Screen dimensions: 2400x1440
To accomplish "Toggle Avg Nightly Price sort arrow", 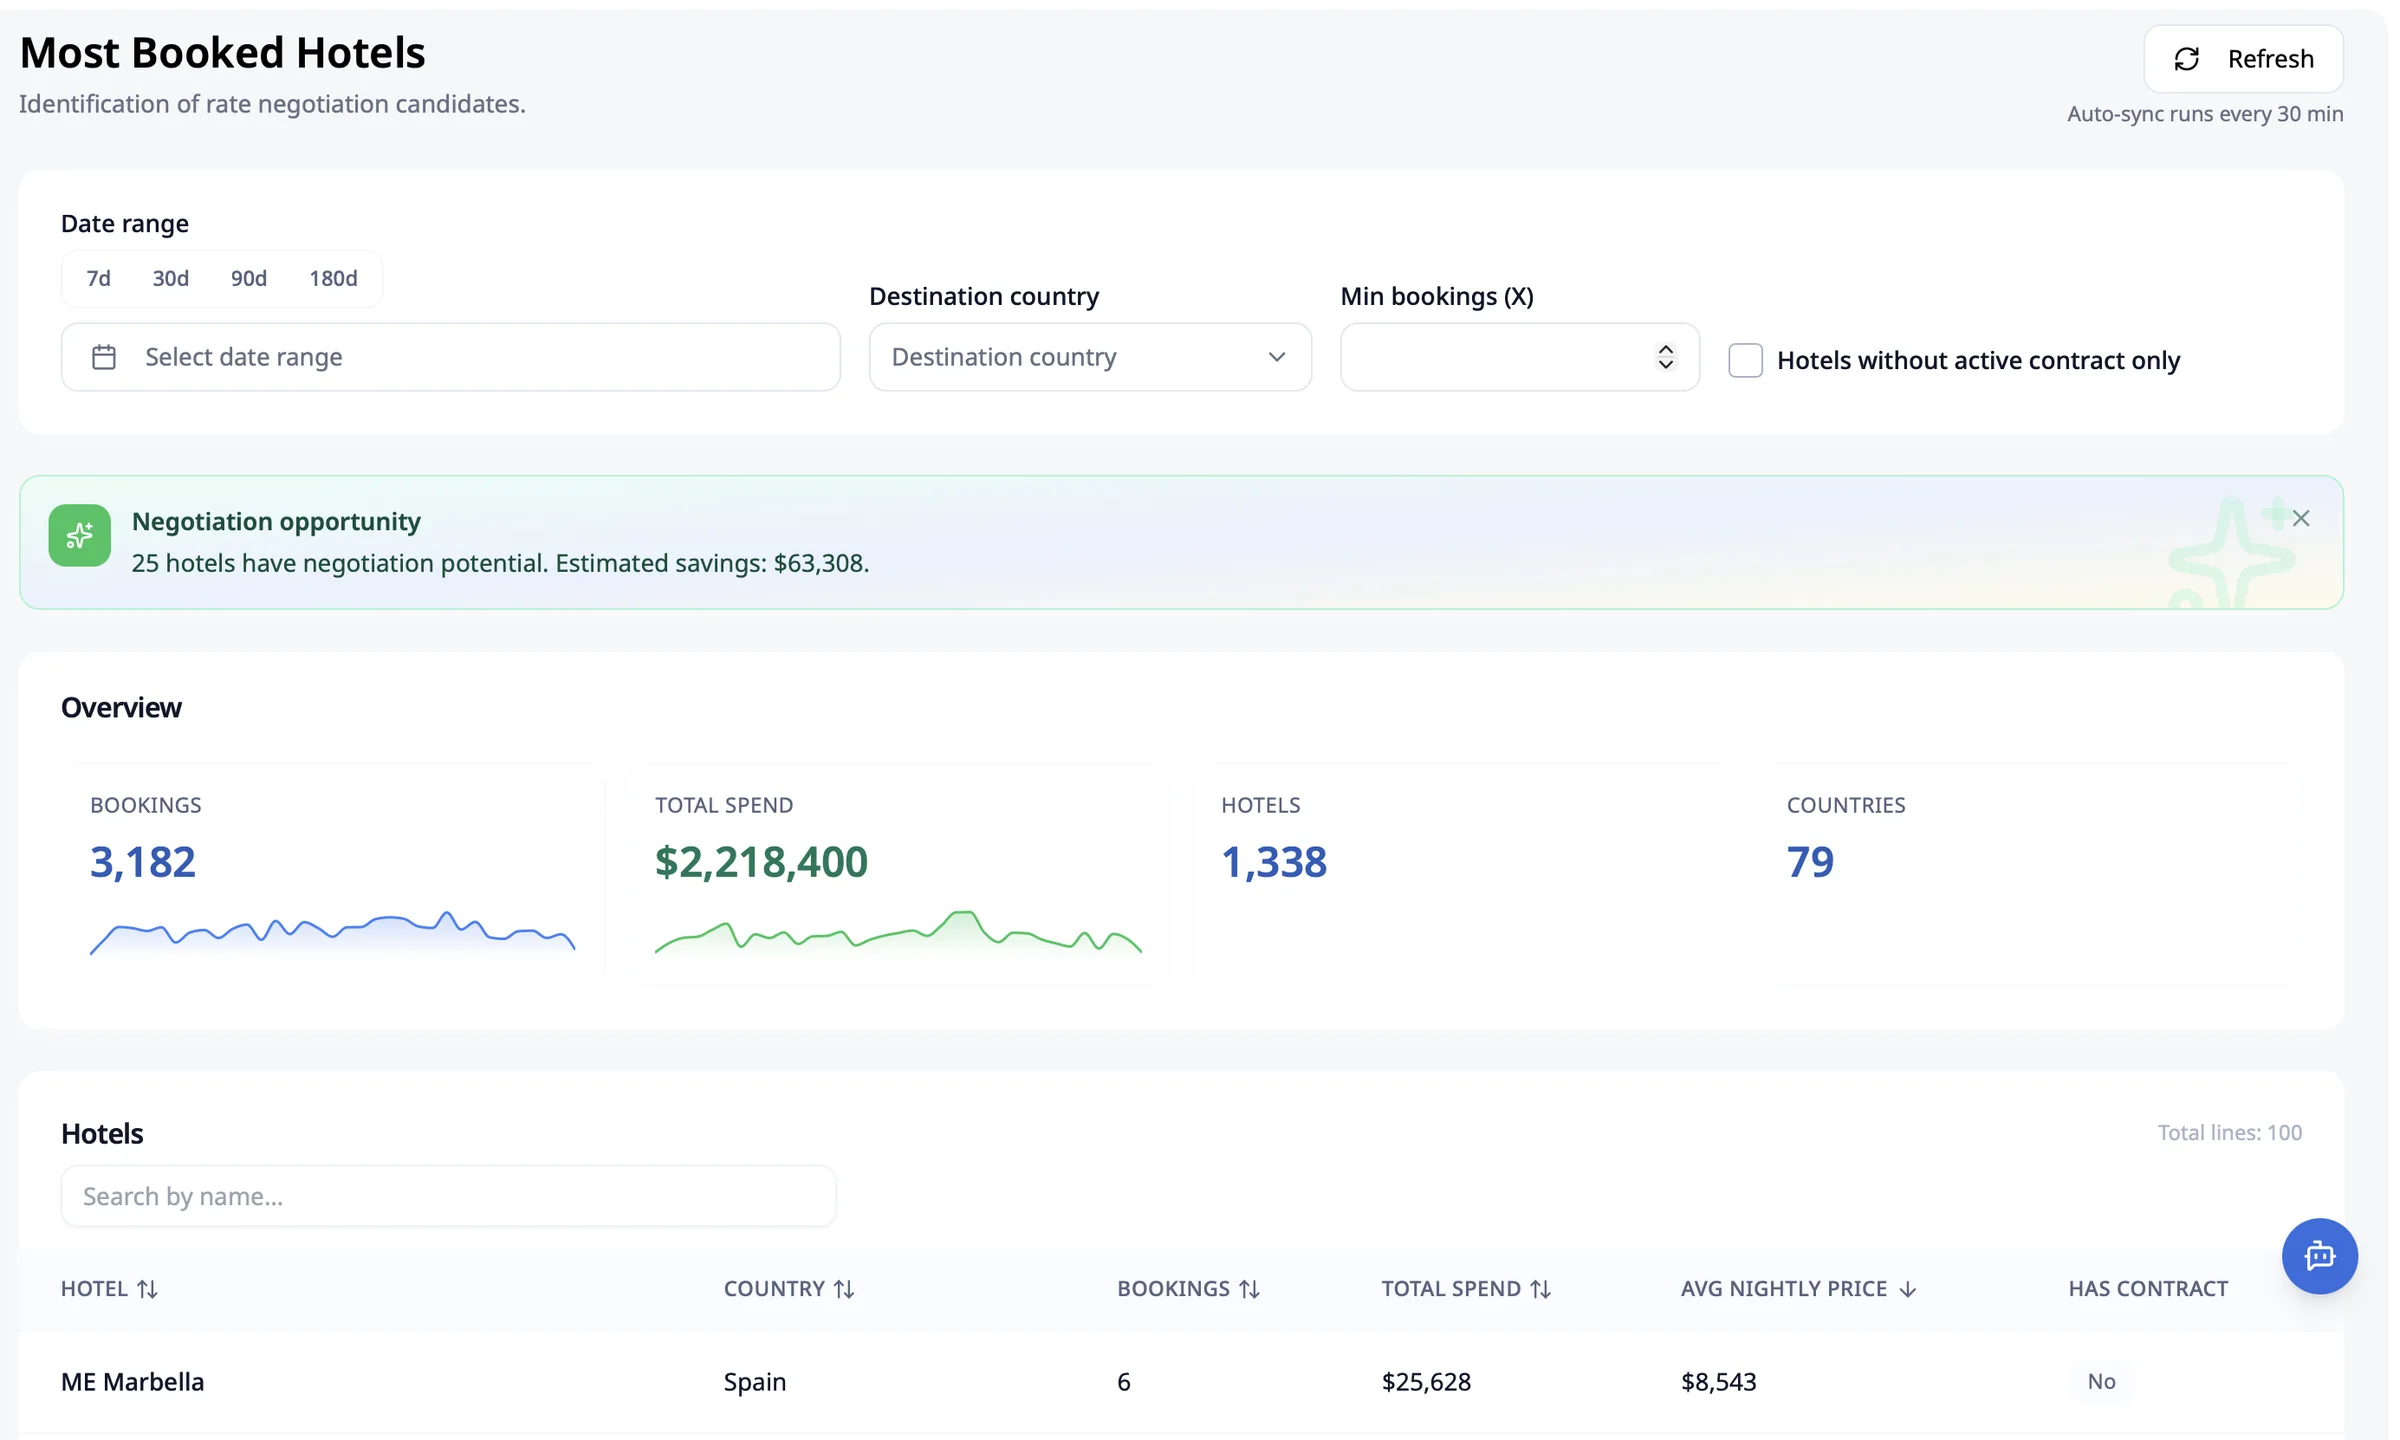I will 1907,1290.
